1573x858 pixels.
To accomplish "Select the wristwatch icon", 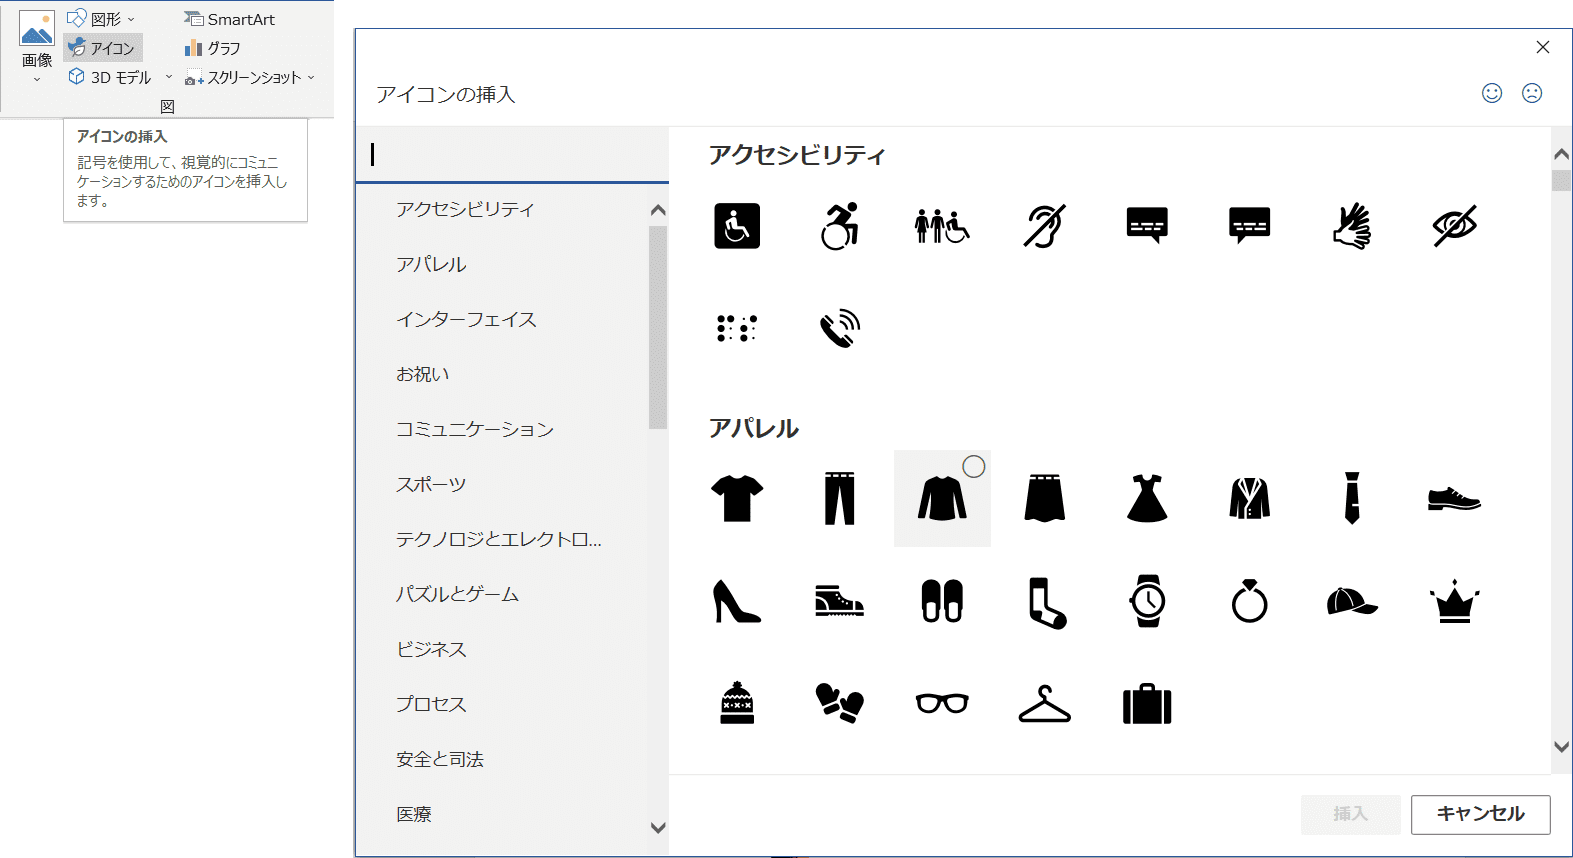I will coord(1147,601).
